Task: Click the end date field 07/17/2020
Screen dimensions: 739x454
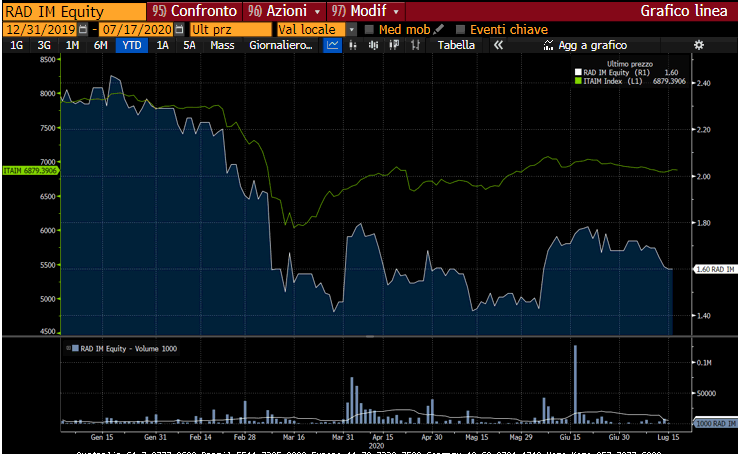Action: [137, 30]
